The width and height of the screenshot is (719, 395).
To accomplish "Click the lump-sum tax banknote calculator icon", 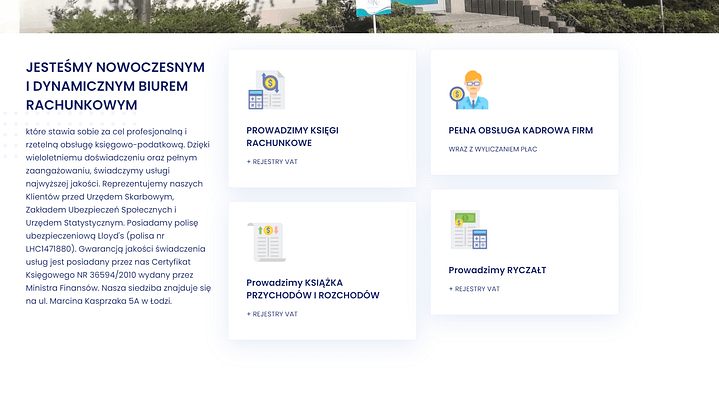I will pyautogui.click(x=469, y=230).
